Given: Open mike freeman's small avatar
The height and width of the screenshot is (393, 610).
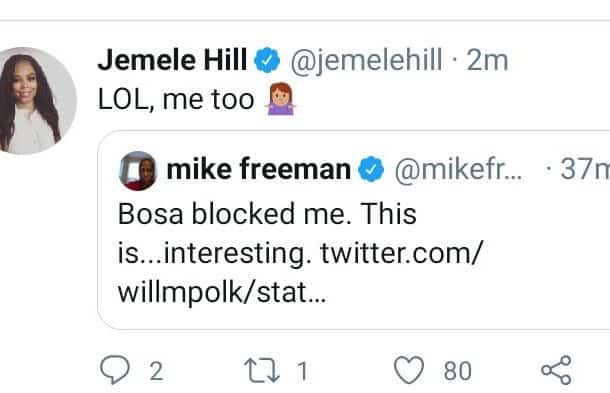Looking at the screenshot, I should click(x=138, y=170).
